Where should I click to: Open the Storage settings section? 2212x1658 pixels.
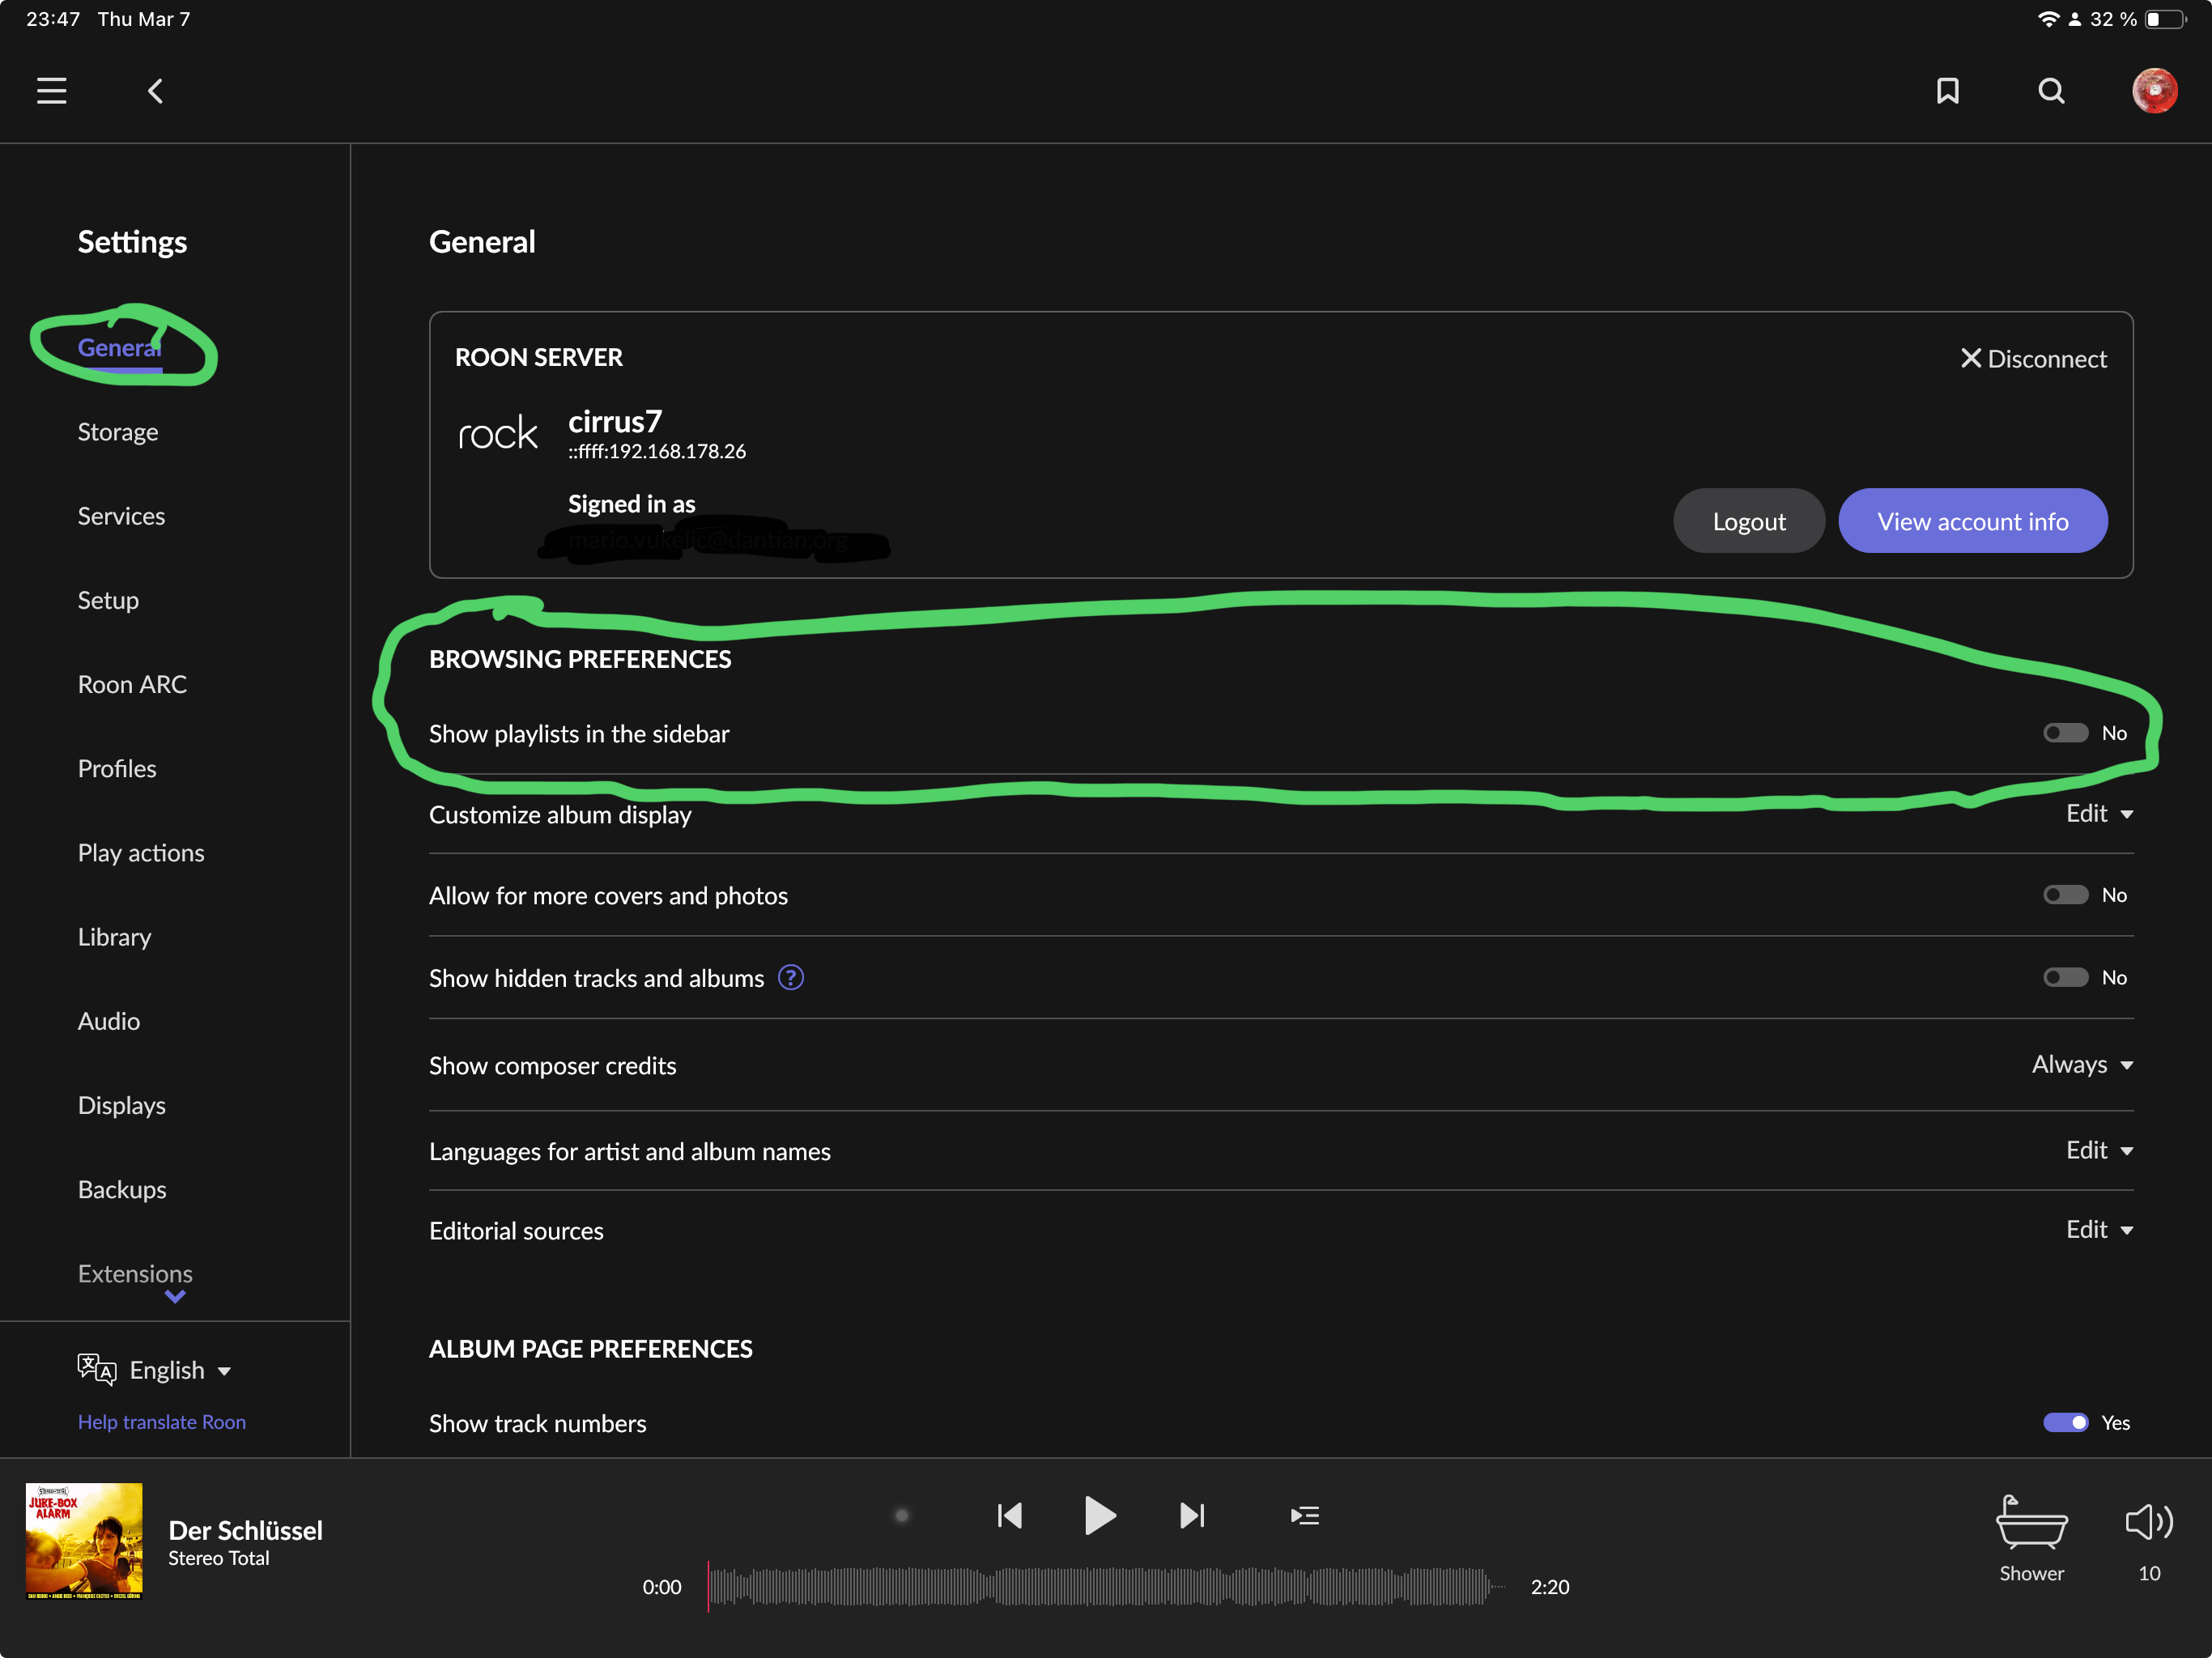(118, 432)
